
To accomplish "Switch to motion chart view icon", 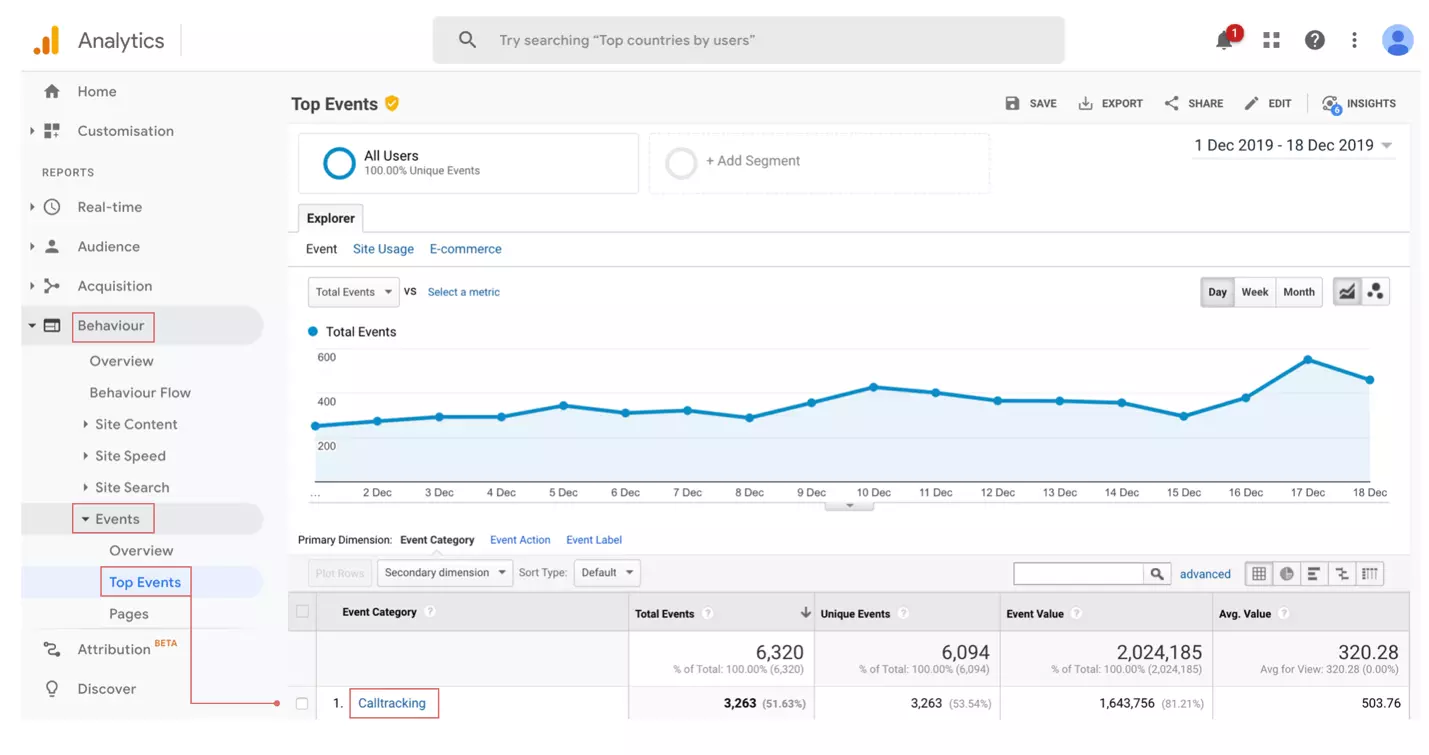I will tap(1376, 292).
